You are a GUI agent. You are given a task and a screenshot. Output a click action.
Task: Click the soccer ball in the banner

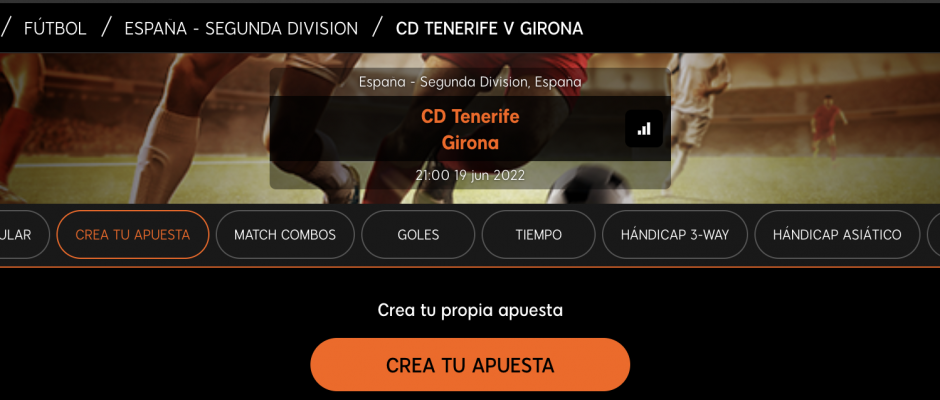click(586, 185)
